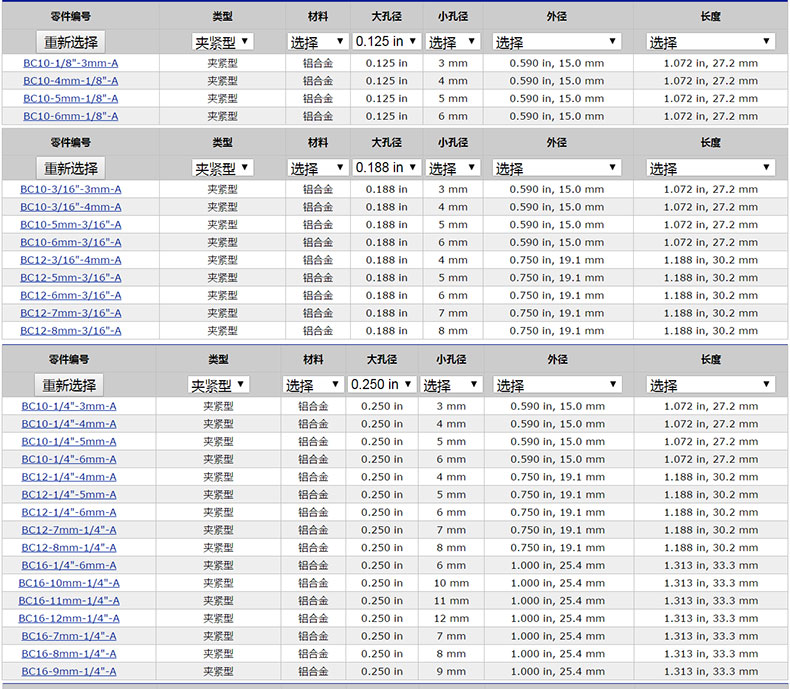The width and height of the screenshot is (790, 689).
Task: Open part link BC16-1/4"-6mm-A
Action: (69, 565)
